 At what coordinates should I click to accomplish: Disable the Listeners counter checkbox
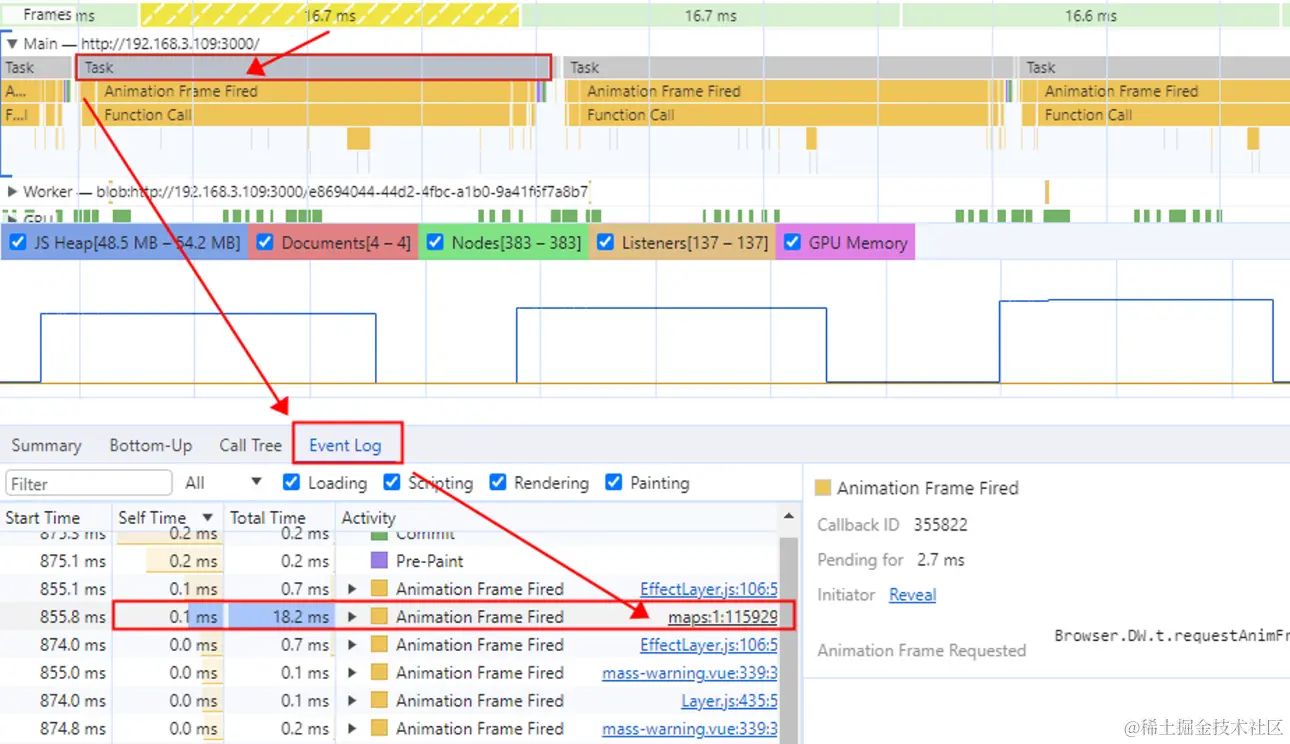pos(605,242)
